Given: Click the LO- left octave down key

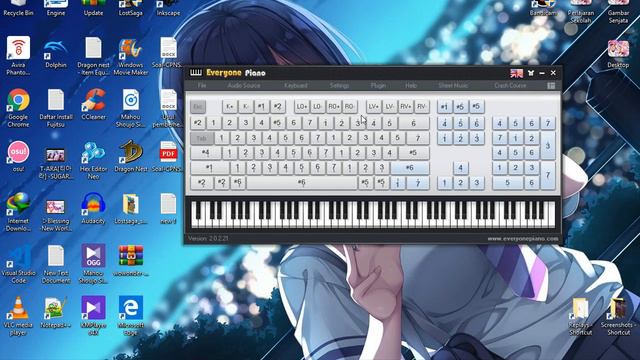Looking at the screenshot, I should pyautogui.click(x=318, y=107).
